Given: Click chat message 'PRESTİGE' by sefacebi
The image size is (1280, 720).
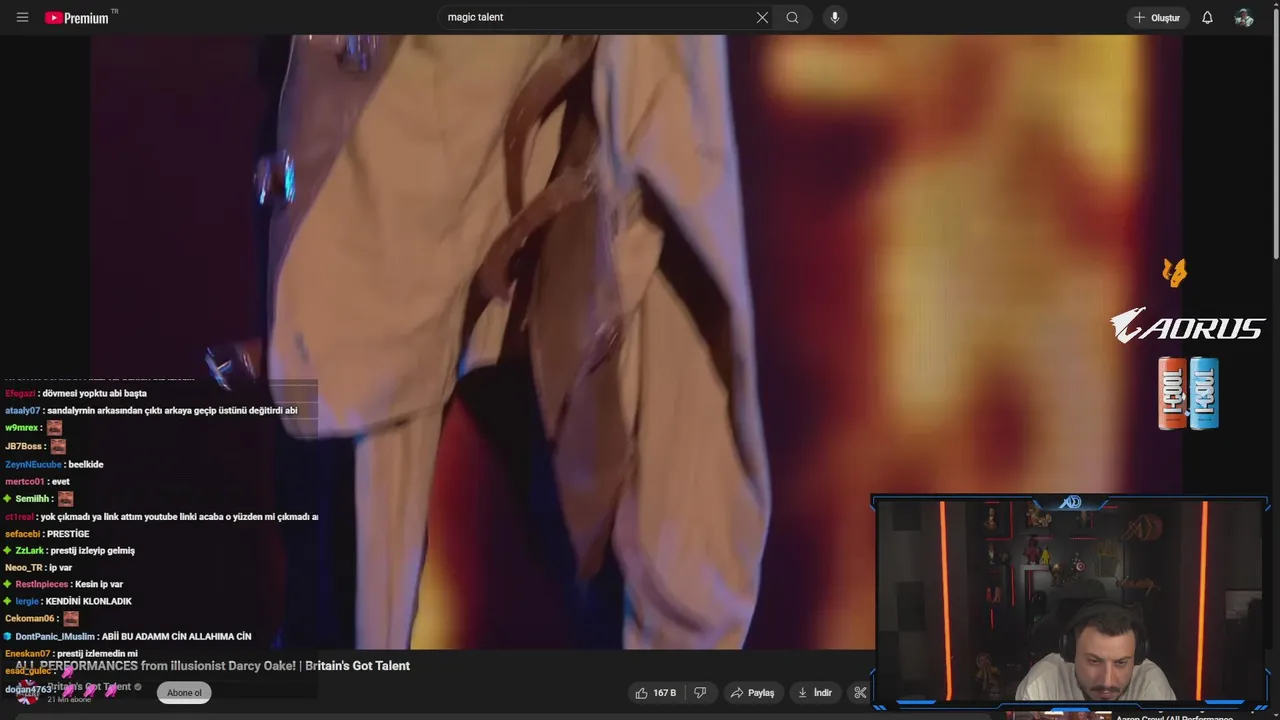Looking at the screenshot, I should [x=68, y=534].
